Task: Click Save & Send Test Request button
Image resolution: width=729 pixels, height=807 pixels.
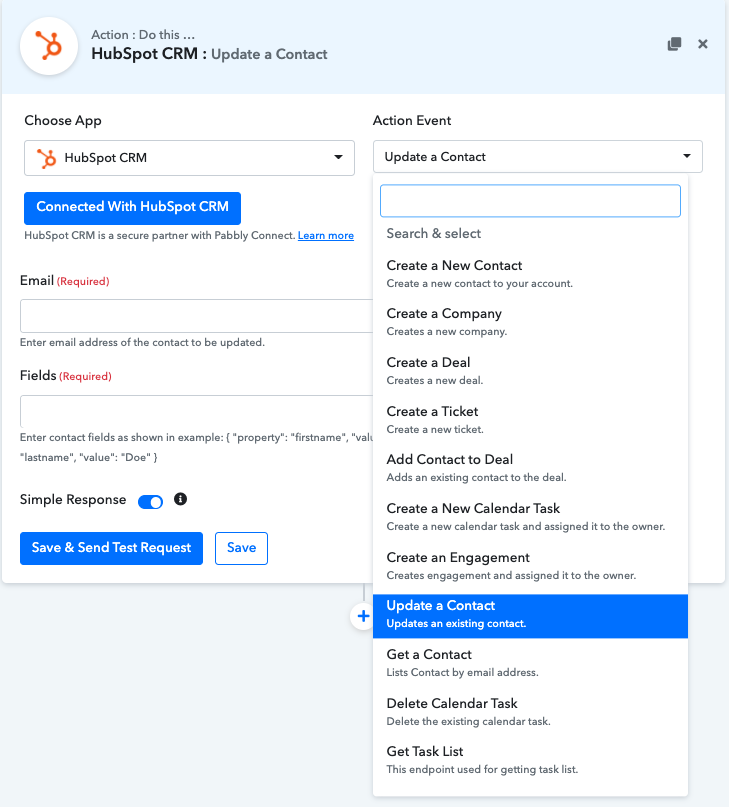Action: [x=112, y=548]
